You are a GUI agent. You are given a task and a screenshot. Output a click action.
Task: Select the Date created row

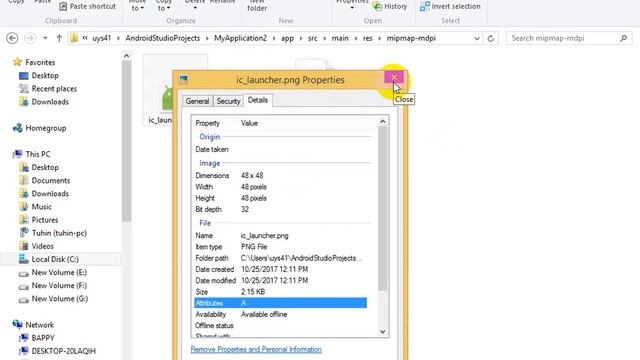pyautogui.click(x=281, y=269)
